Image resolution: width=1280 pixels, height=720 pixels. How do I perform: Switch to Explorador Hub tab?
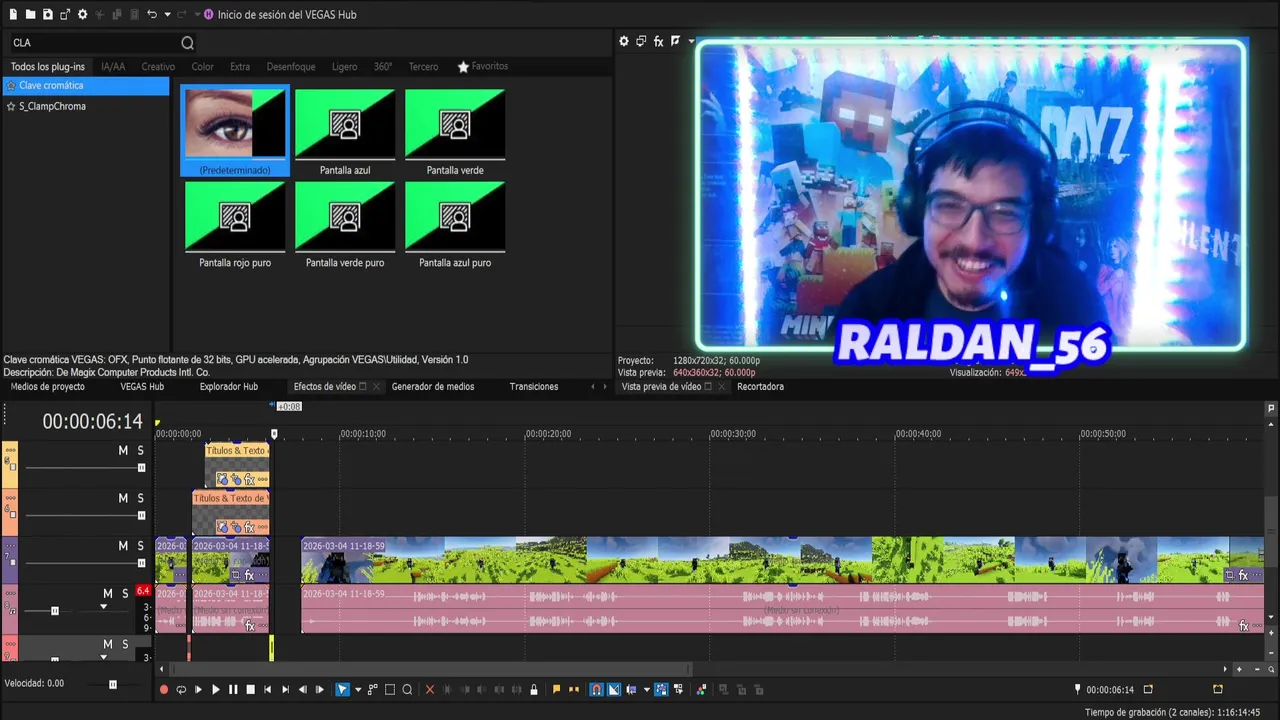point(229,387)
